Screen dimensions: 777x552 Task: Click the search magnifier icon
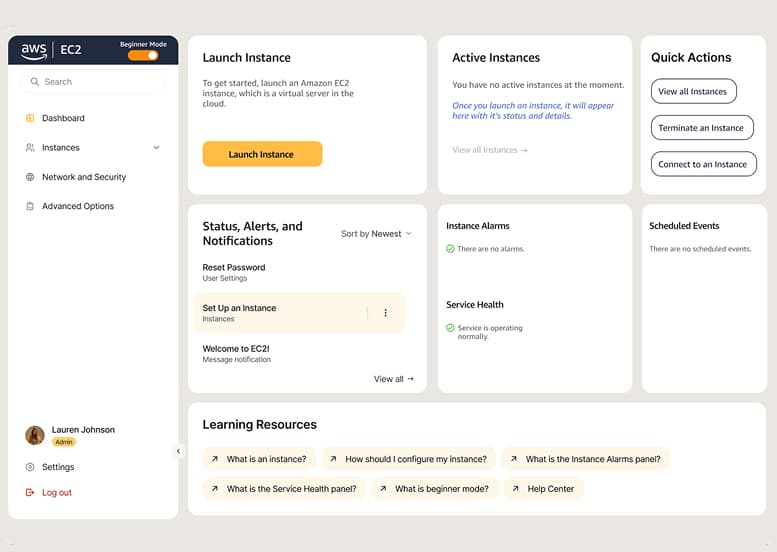click(34, 82)
